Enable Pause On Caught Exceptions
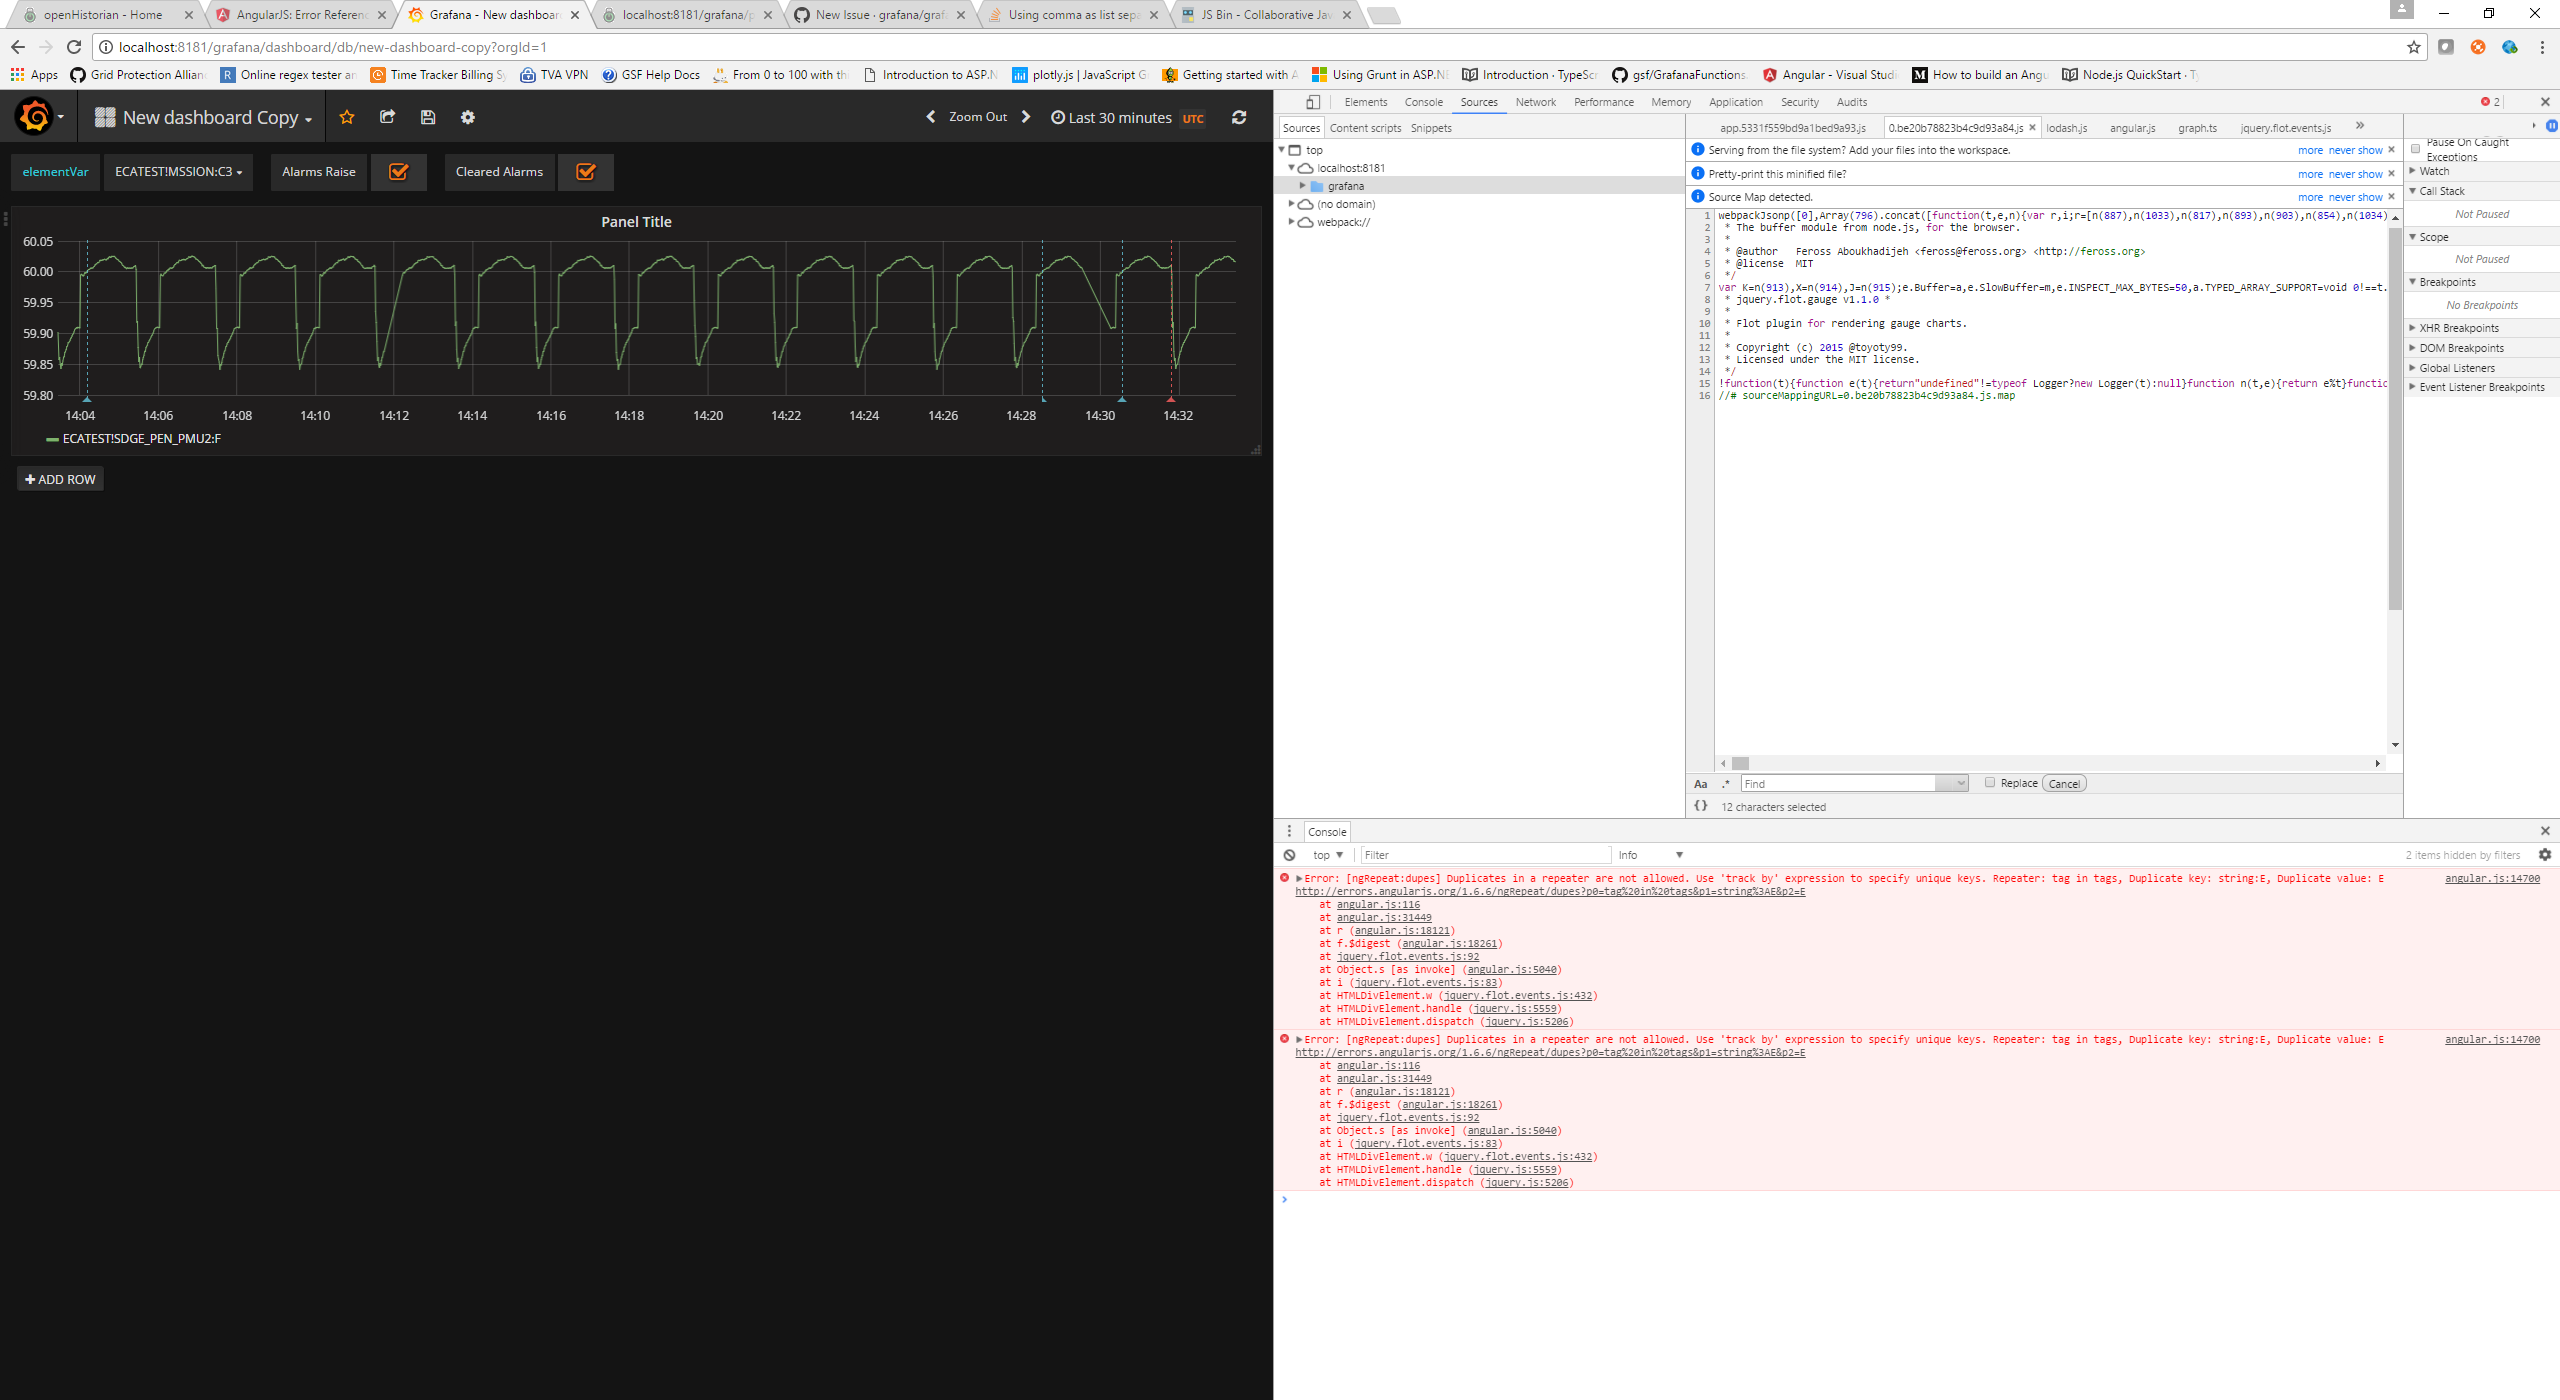Viewport: 2560px width, 1400px height. 2416,149
